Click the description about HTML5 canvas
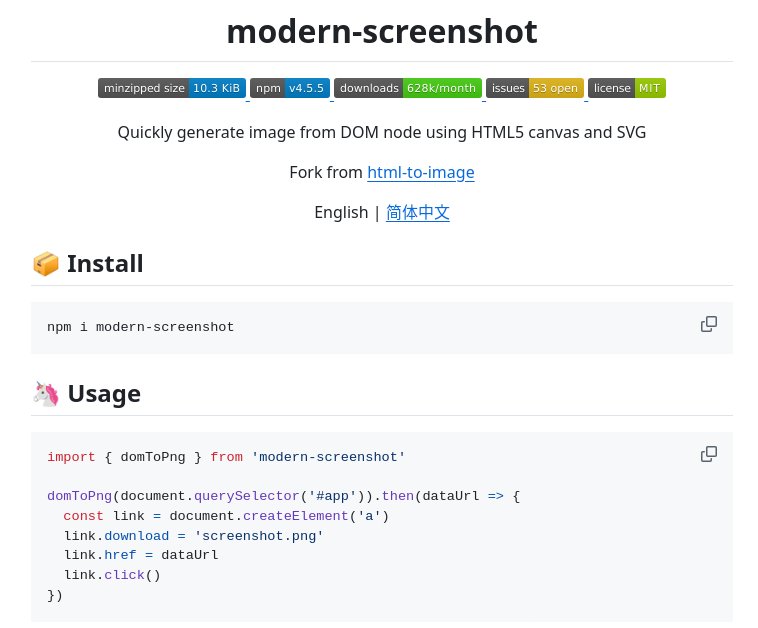Image resolution: width=758 pixels, height=628 pixels. click(x=382, y=132)
